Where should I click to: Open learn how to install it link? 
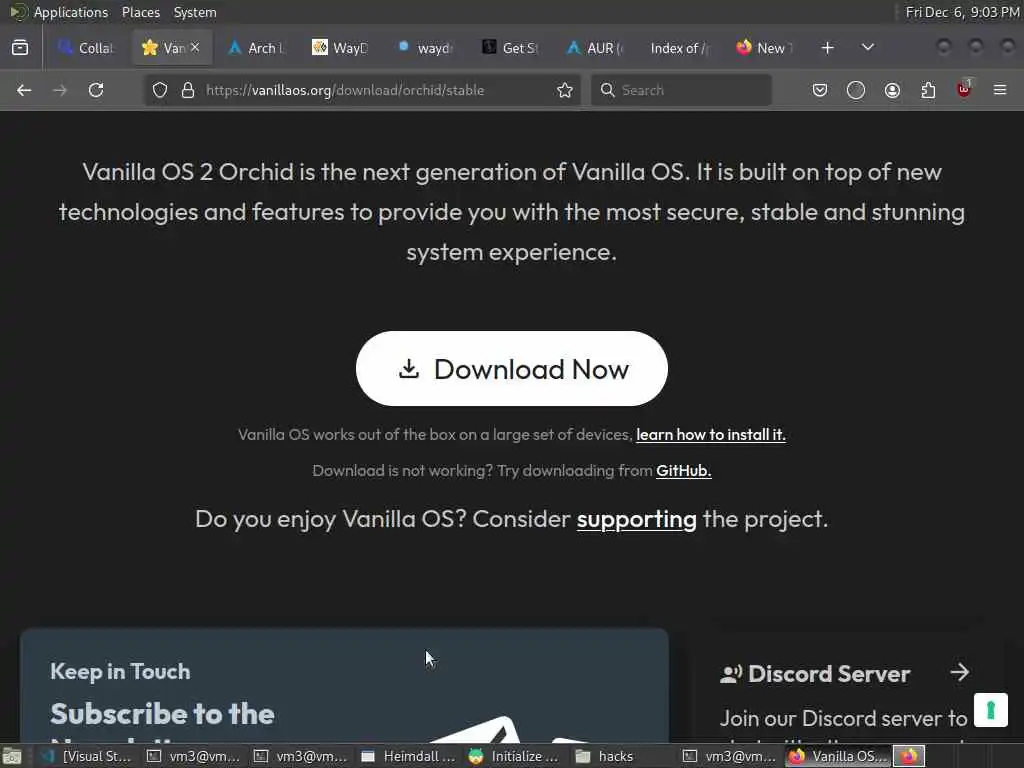[711, 435]
